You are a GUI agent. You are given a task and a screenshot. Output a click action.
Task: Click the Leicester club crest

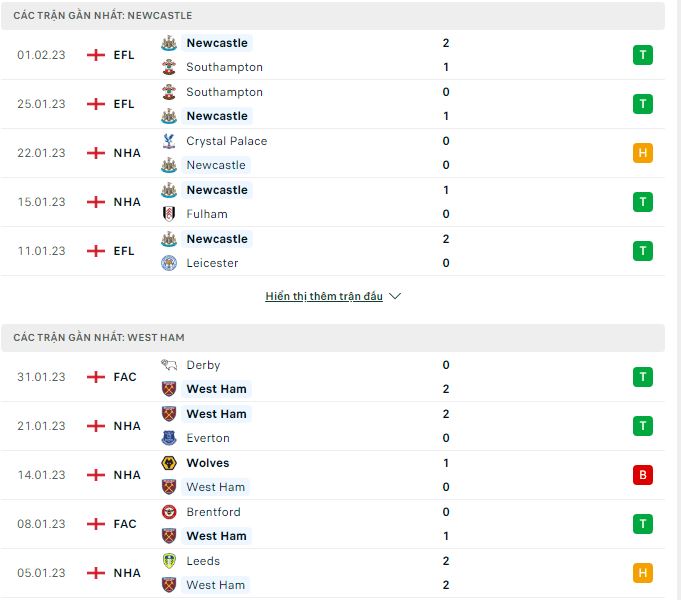point(169,263)
